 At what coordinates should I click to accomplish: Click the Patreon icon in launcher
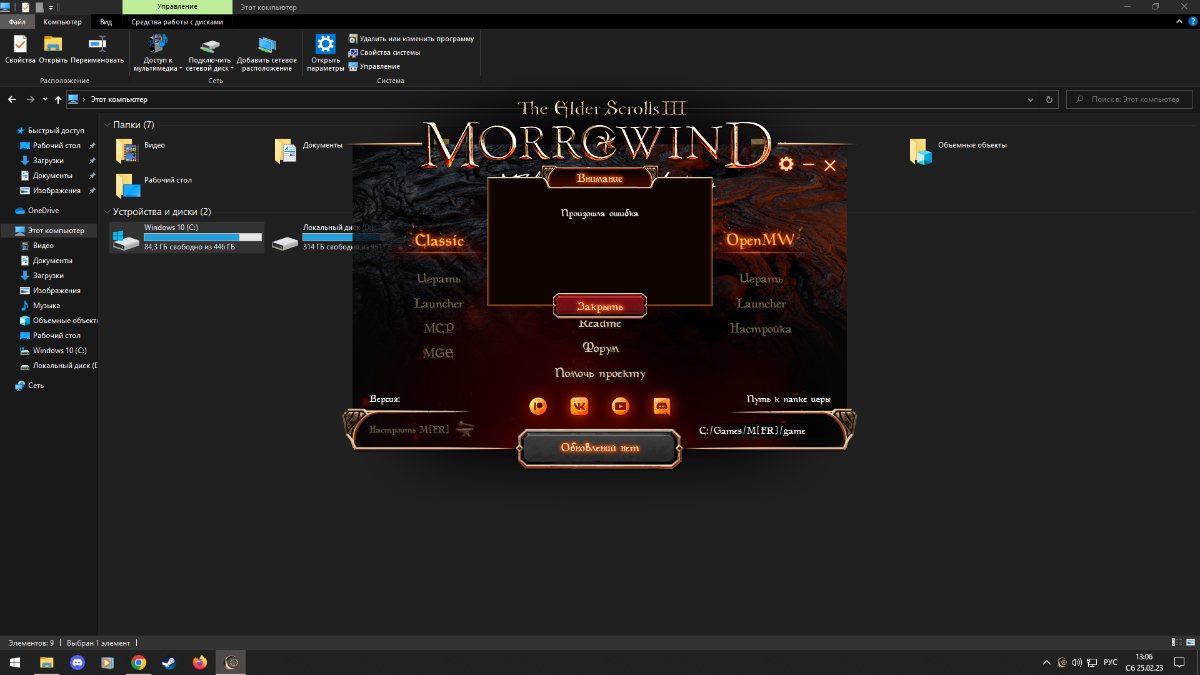point(539,406)
